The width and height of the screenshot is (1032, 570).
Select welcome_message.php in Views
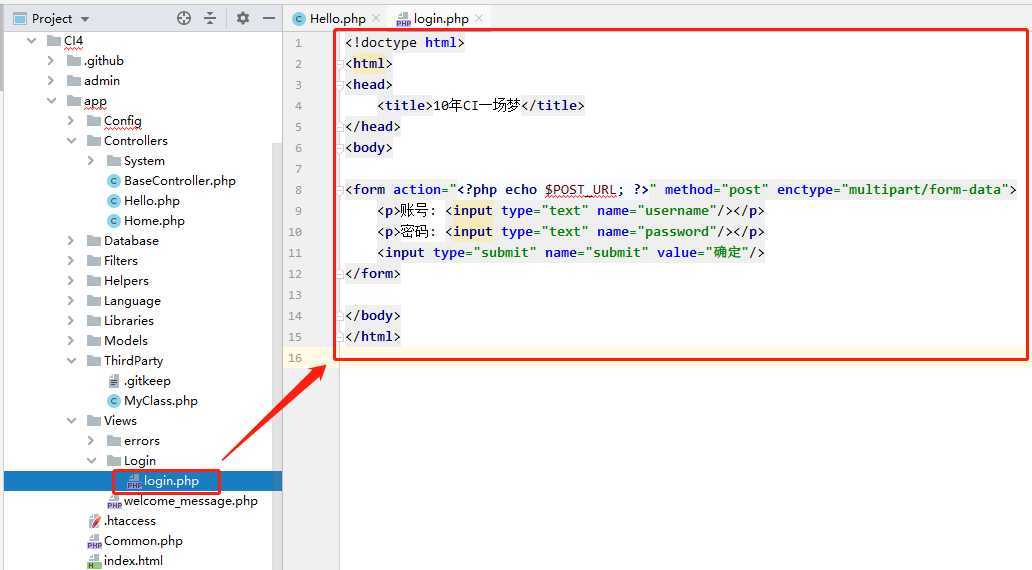(x=191, y=501)
